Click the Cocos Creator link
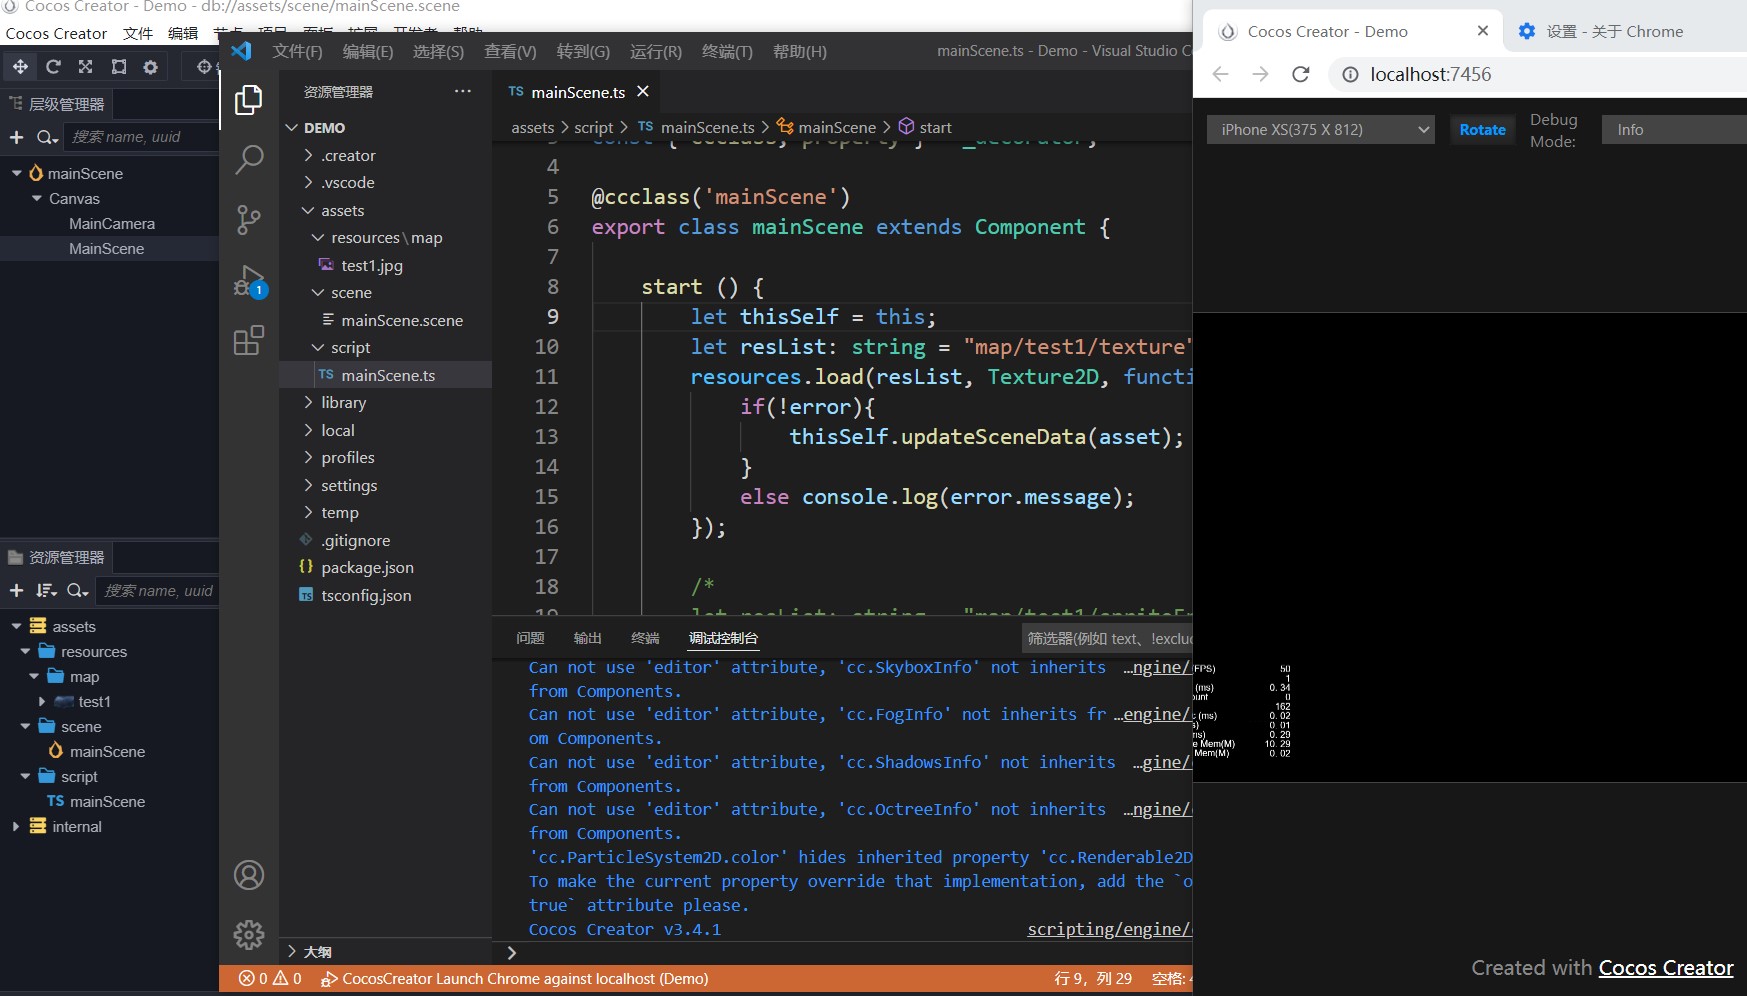 1665,968
